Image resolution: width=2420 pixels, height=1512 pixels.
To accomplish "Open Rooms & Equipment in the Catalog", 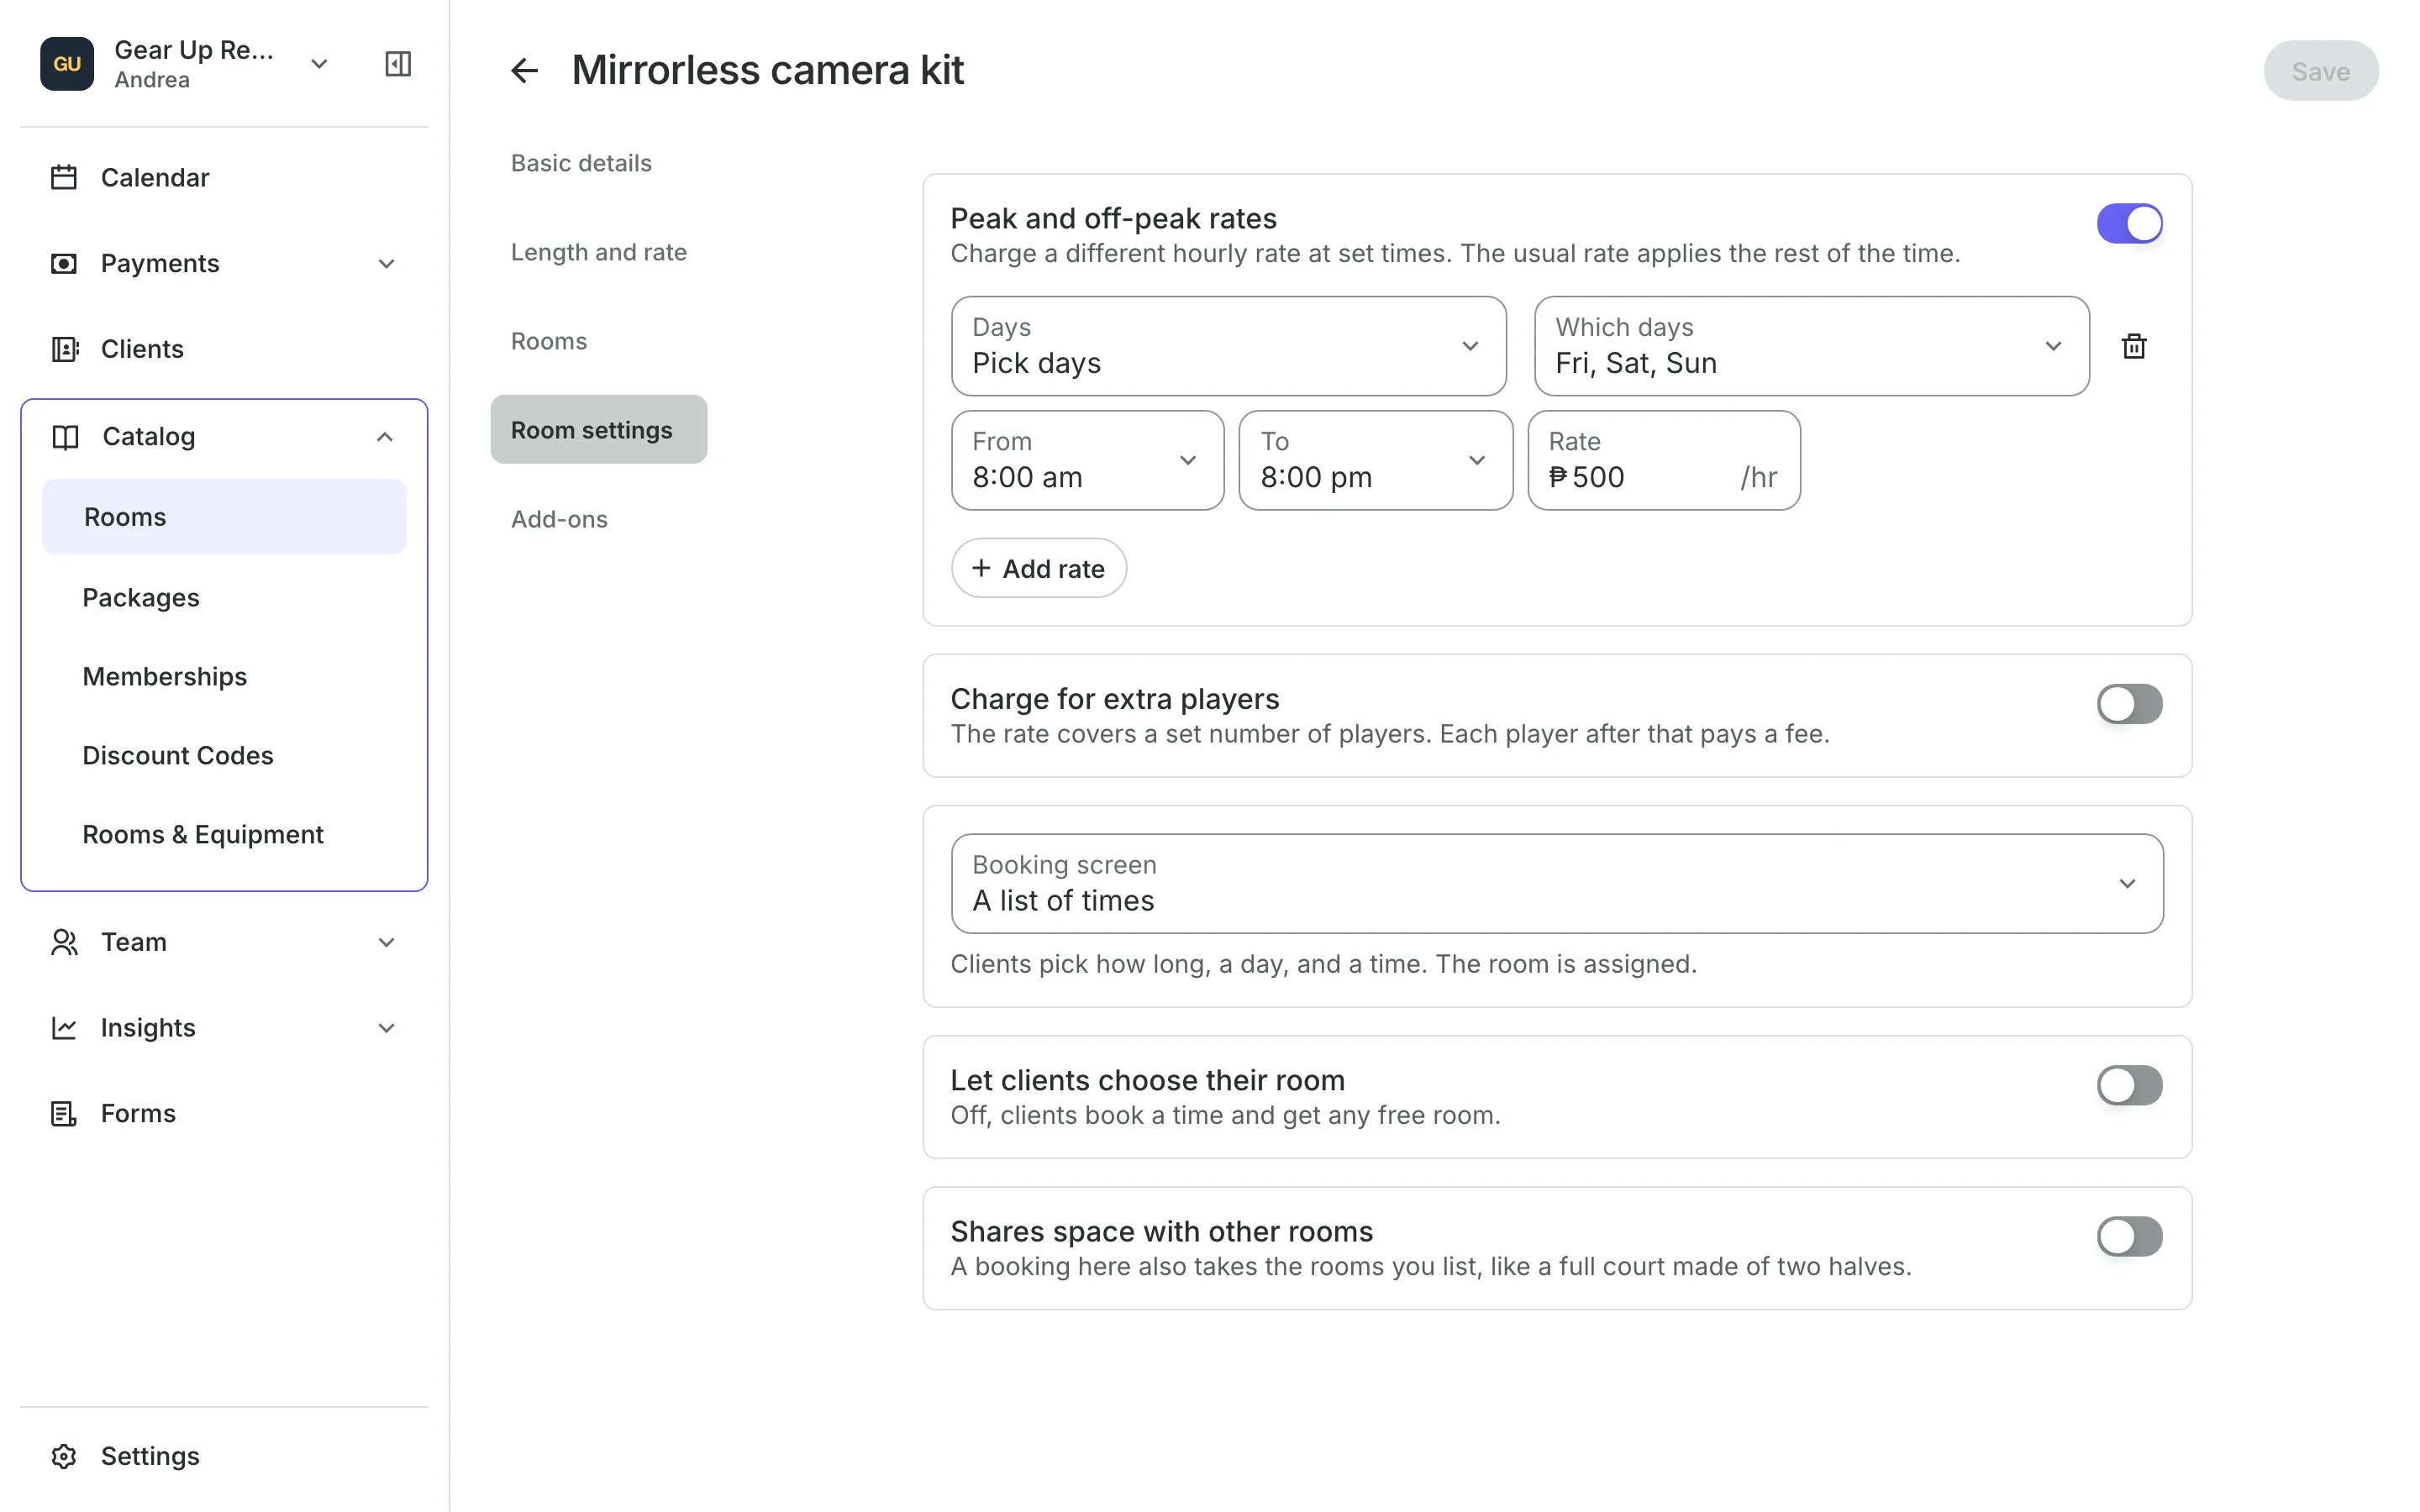I will [224, 834].
